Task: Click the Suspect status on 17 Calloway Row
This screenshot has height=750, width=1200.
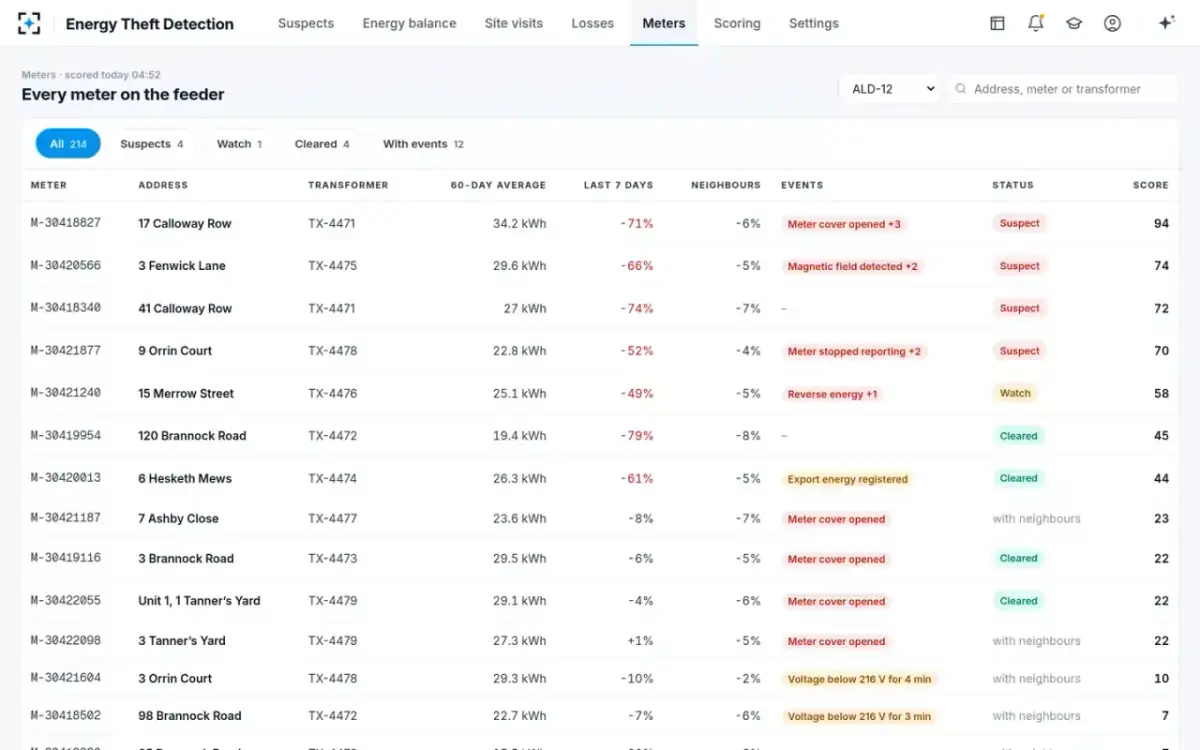Action: 1019,224
